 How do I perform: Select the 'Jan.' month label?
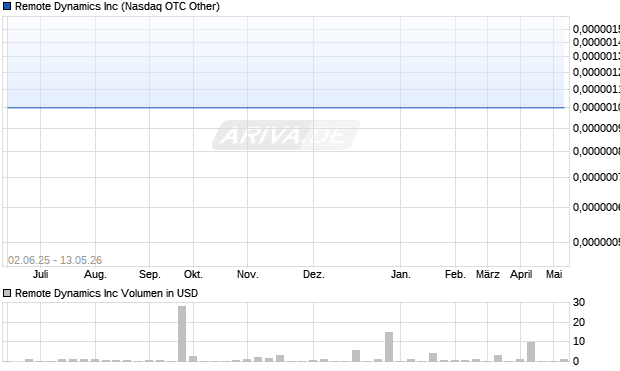pyautogui.click(x=401, y=274)
